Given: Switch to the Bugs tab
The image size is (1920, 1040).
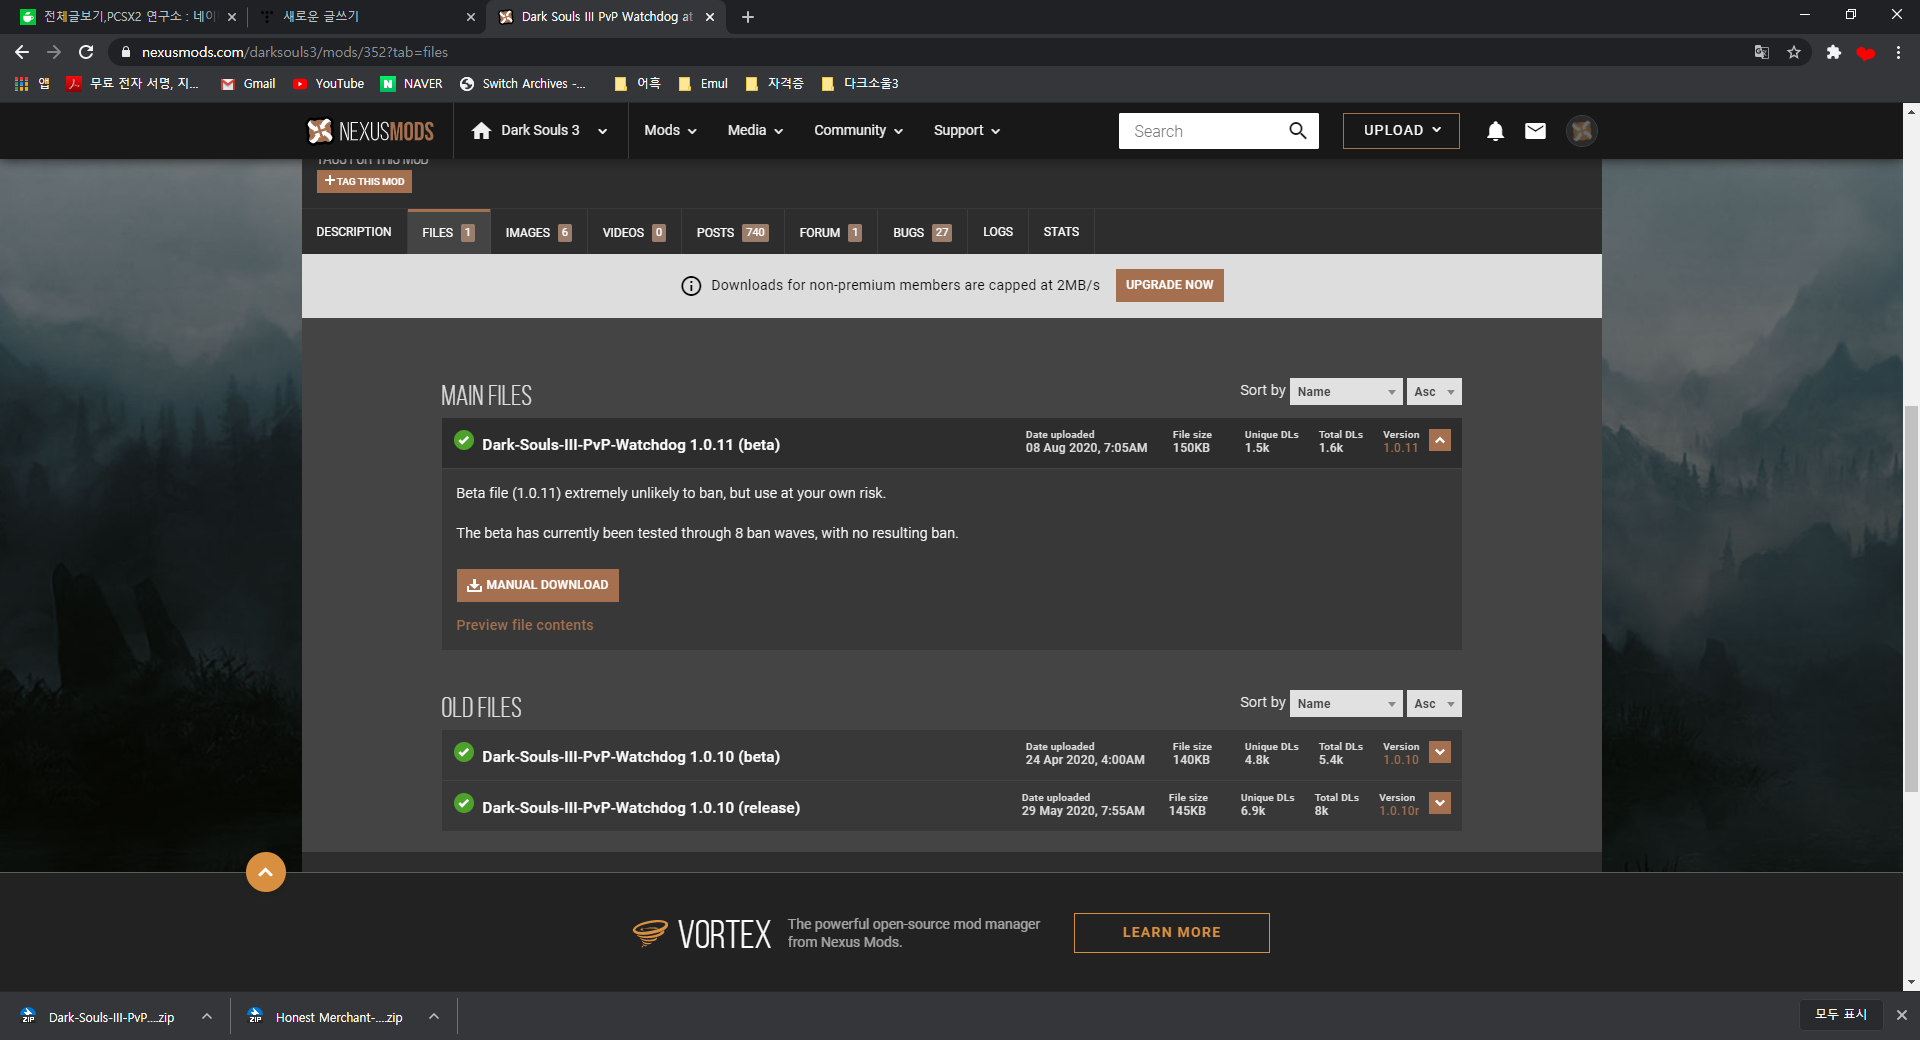Looking at the screenshot, I should tap(922, 232).
